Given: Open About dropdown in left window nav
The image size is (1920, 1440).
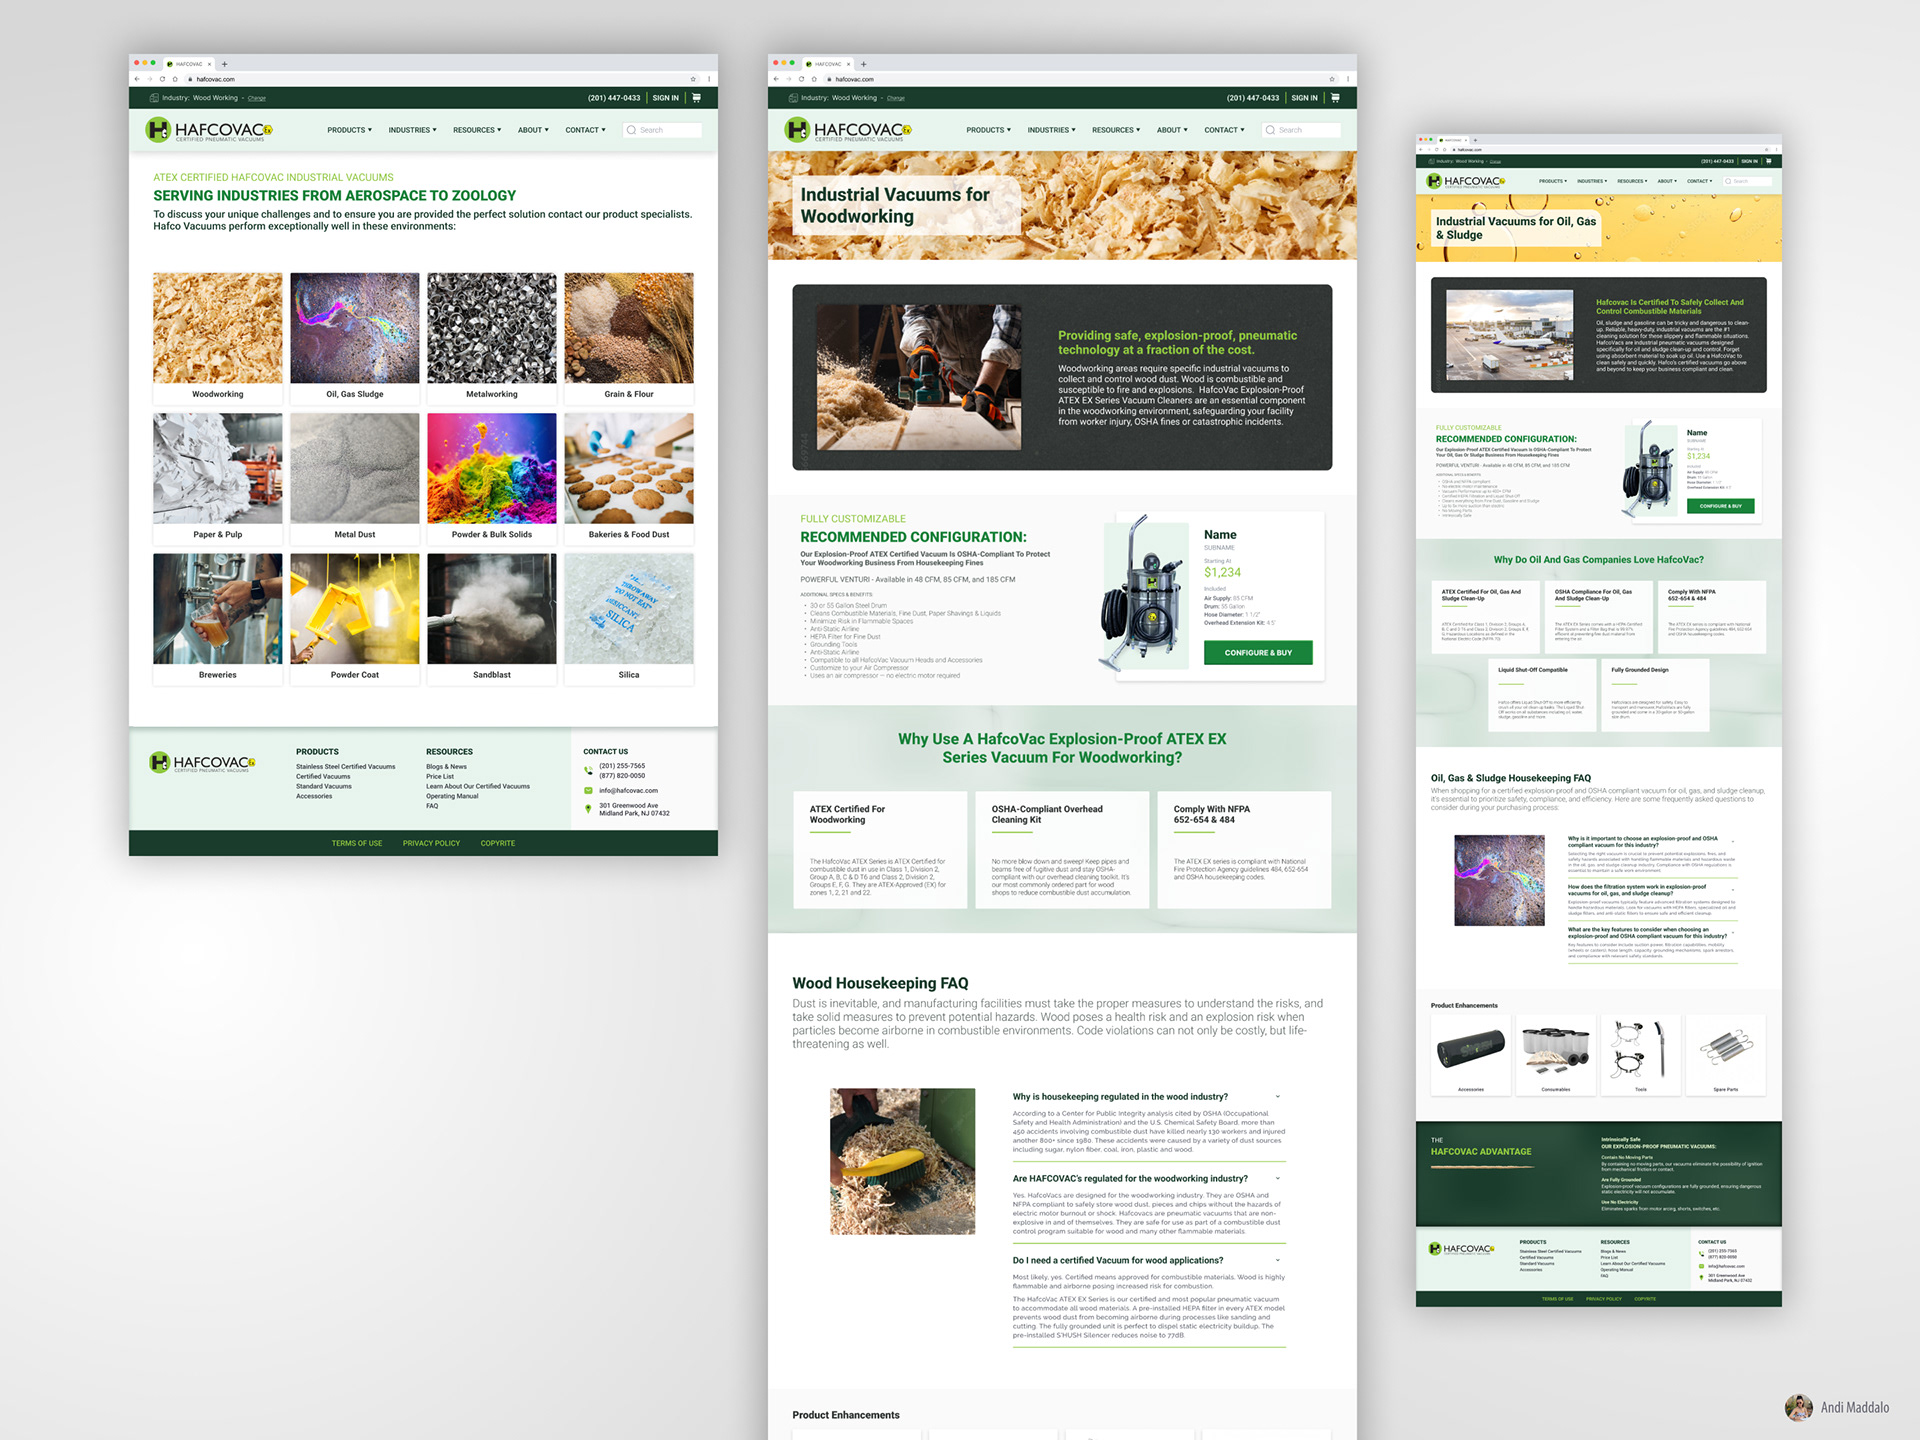Looking at the screenshot, I should click(533, 130).
